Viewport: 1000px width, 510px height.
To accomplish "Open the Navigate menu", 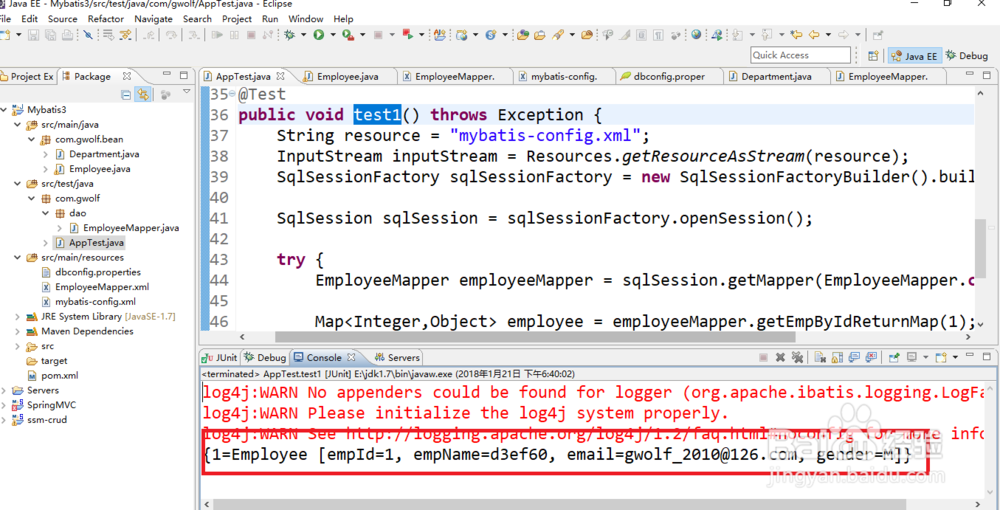I will (x=153, y=18).
